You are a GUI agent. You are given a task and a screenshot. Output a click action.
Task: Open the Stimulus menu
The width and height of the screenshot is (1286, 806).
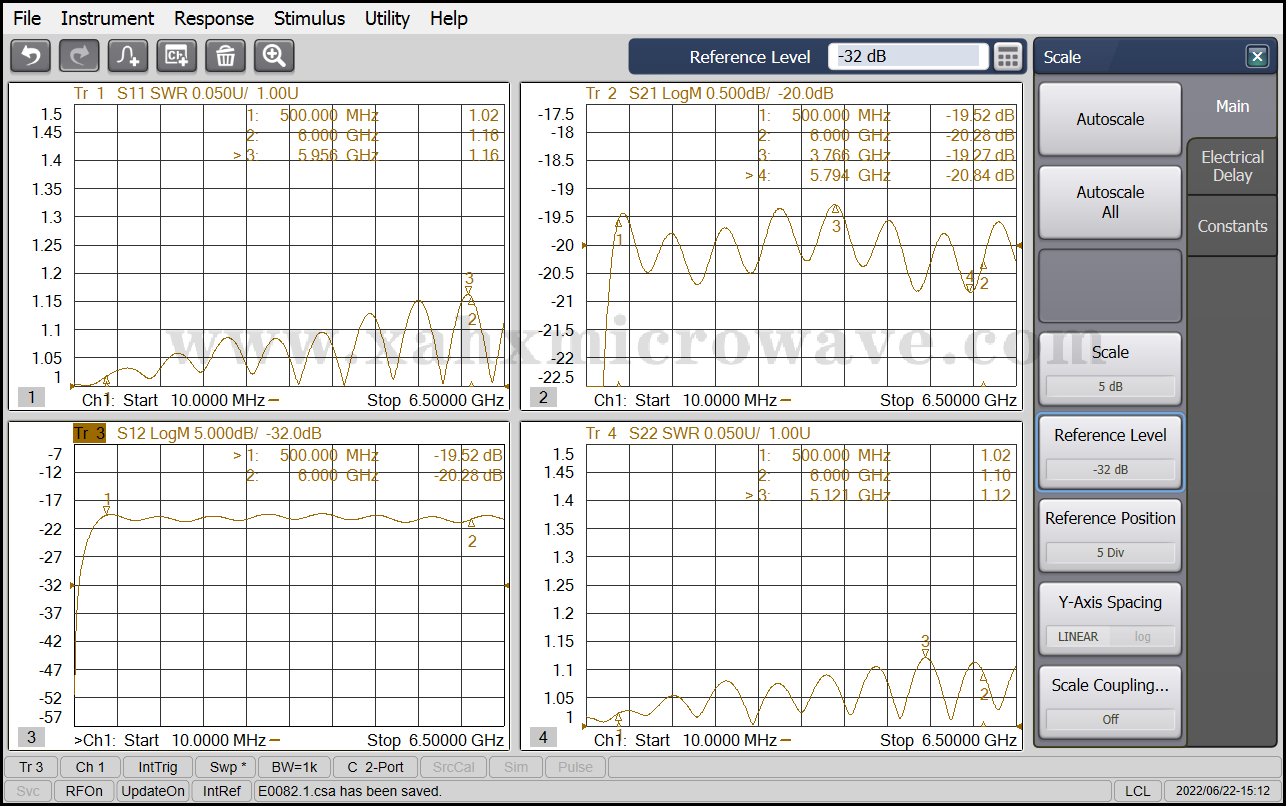309,18
